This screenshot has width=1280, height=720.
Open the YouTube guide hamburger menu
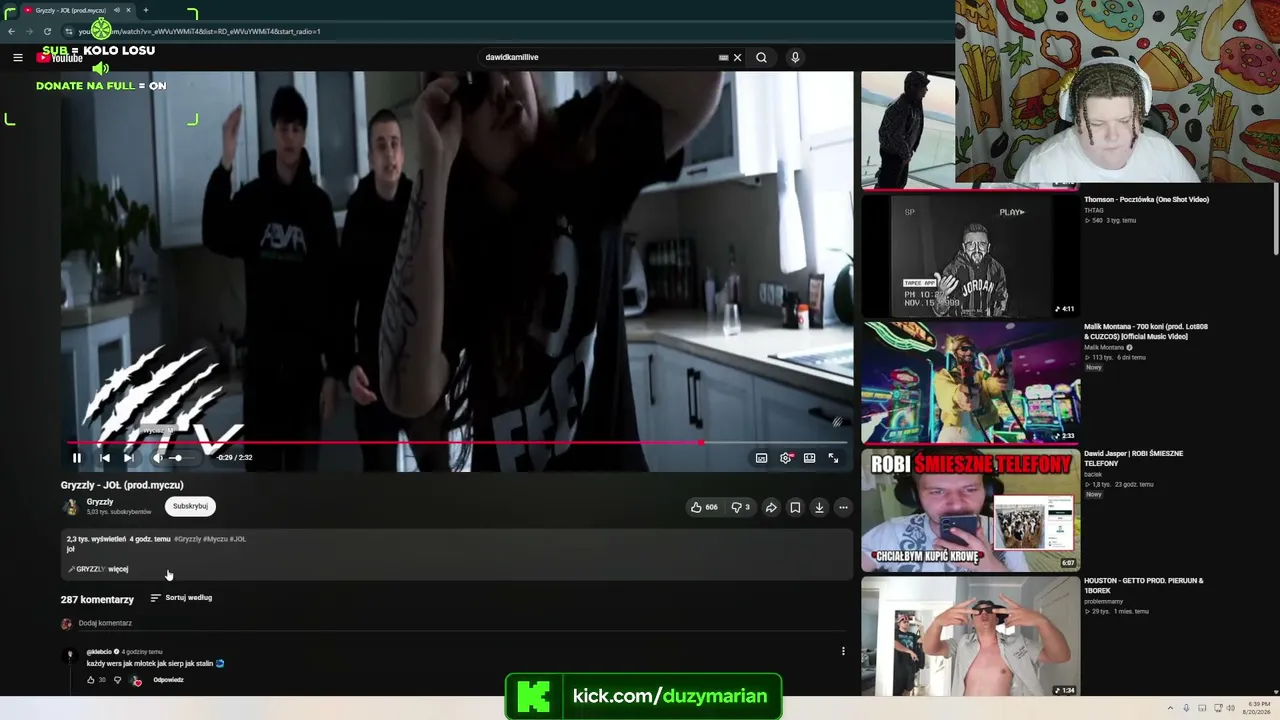point(17,58)
